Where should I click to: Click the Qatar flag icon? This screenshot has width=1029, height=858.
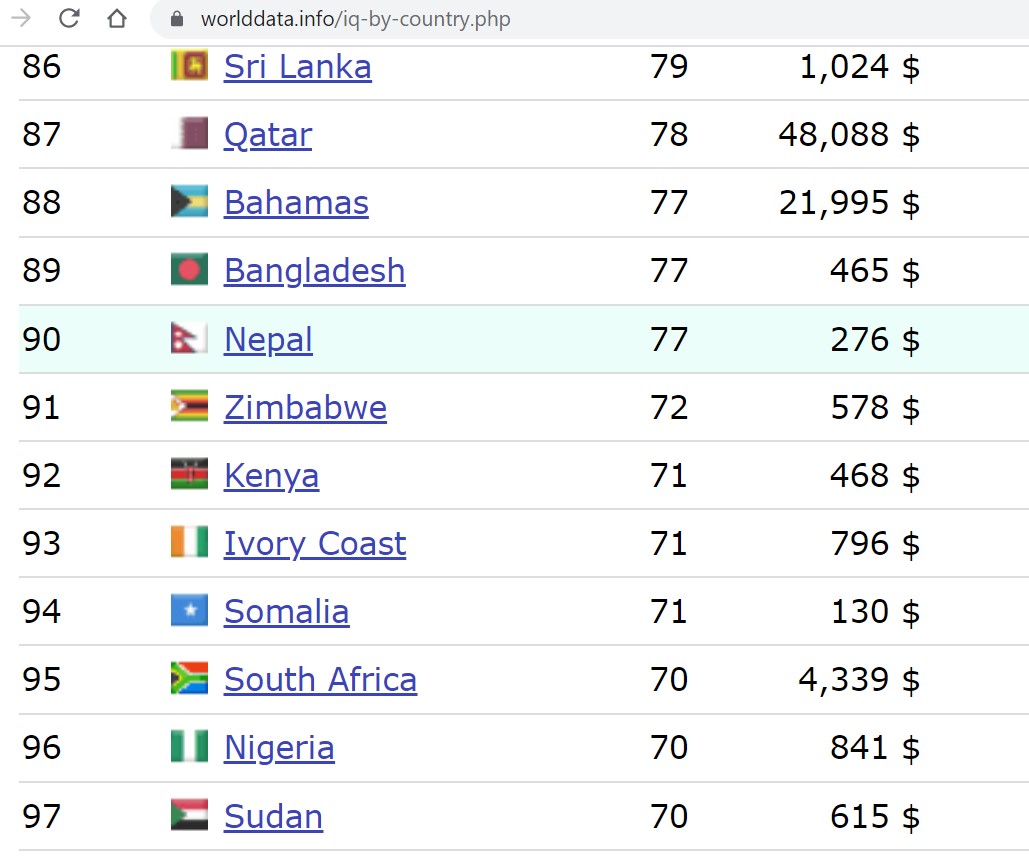[x=189, y=133]
